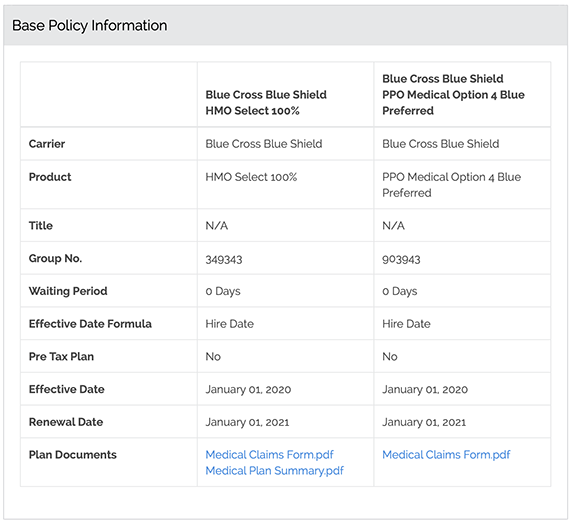The height and width of the screenshot is (526, 572).
Task: Click the Effective Date Formula label
Action: click(90, 324)
